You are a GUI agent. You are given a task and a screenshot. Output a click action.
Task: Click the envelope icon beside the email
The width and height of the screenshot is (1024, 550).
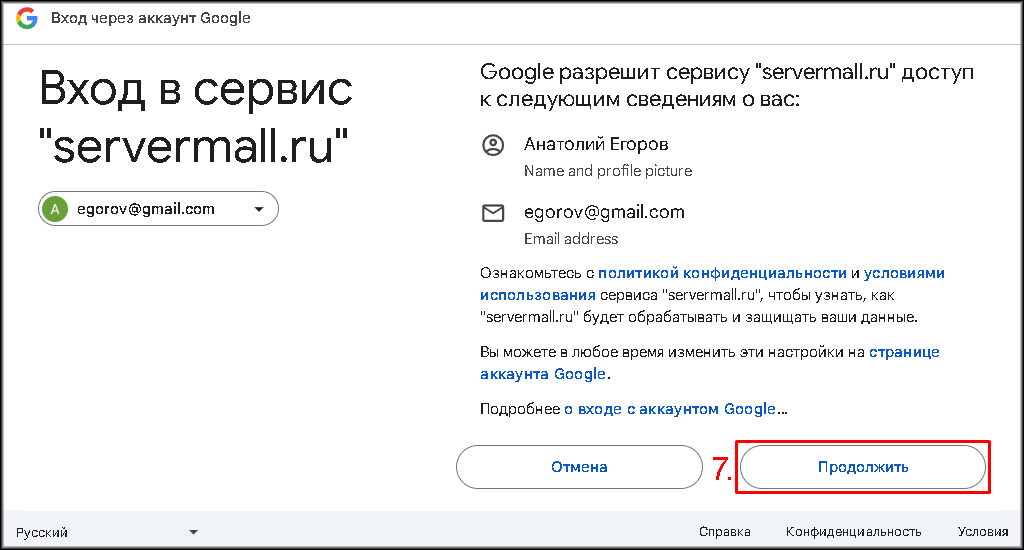point(493,213)
